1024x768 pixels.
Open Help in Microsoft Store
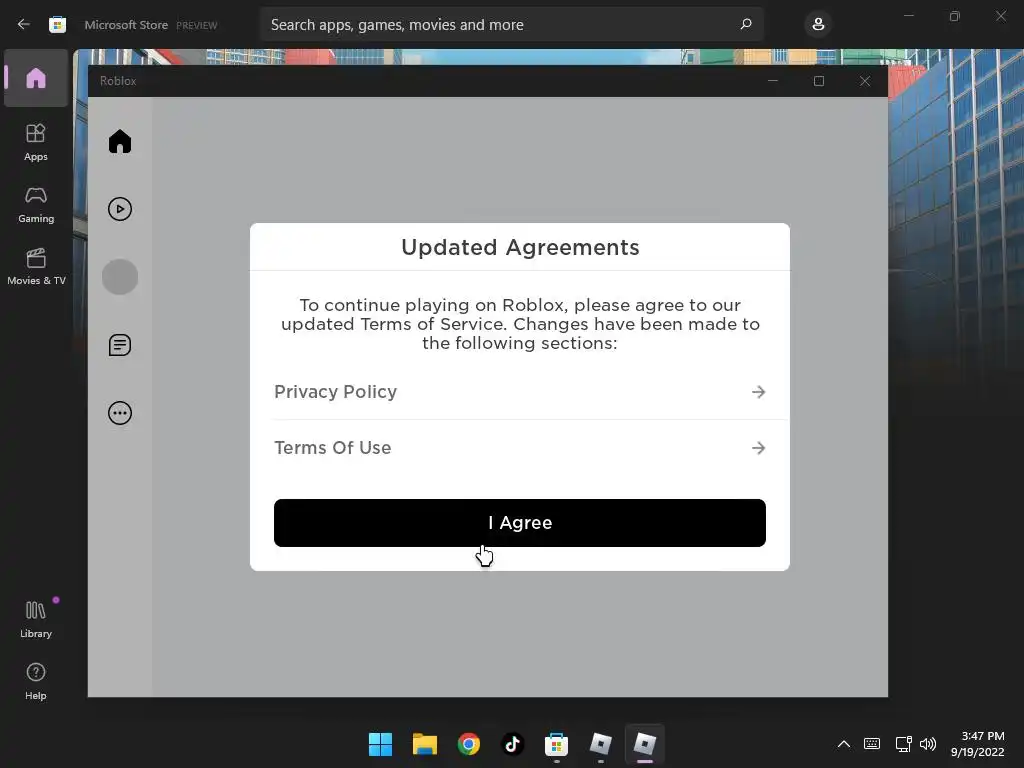click(x=36, y=681)
